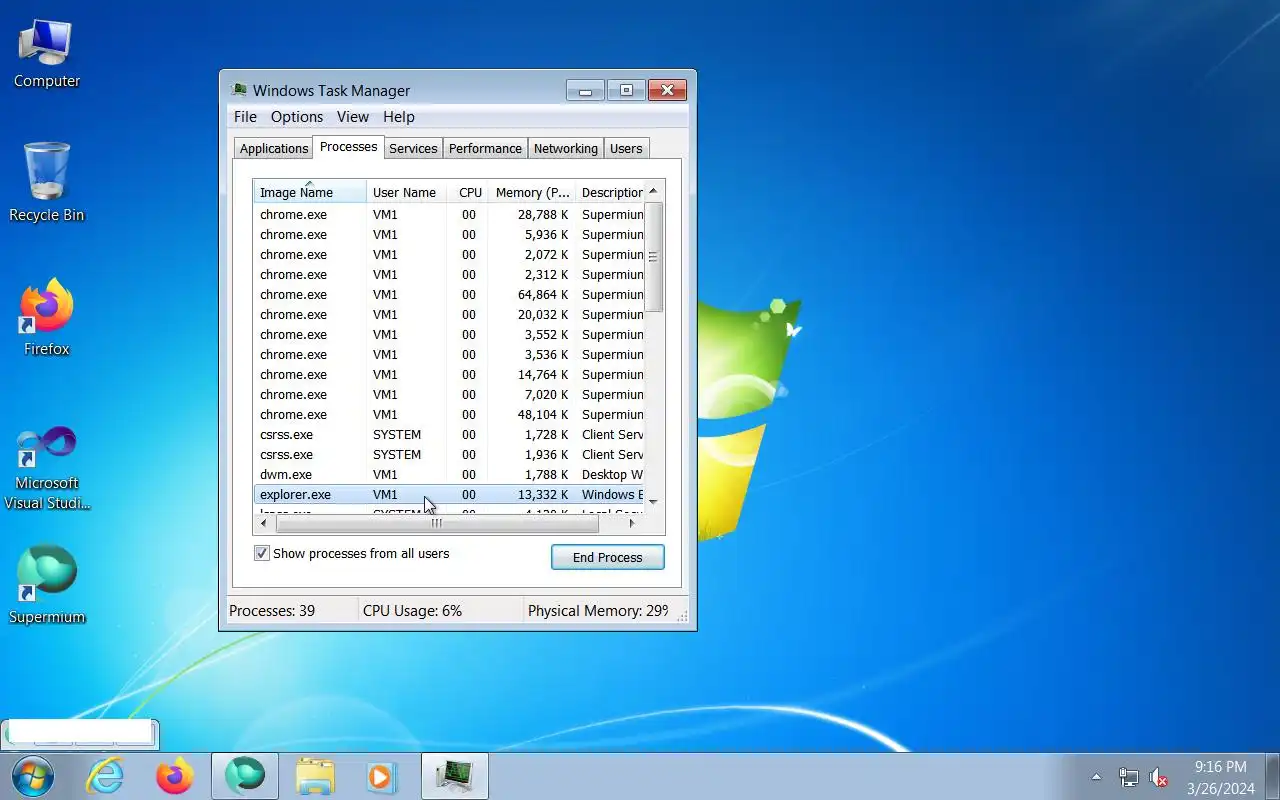Image resolution: width=1280 pixels, height=800 pixels.
Task: Select the chrome.exe row using 48,104 K
Action: point(449,414)
